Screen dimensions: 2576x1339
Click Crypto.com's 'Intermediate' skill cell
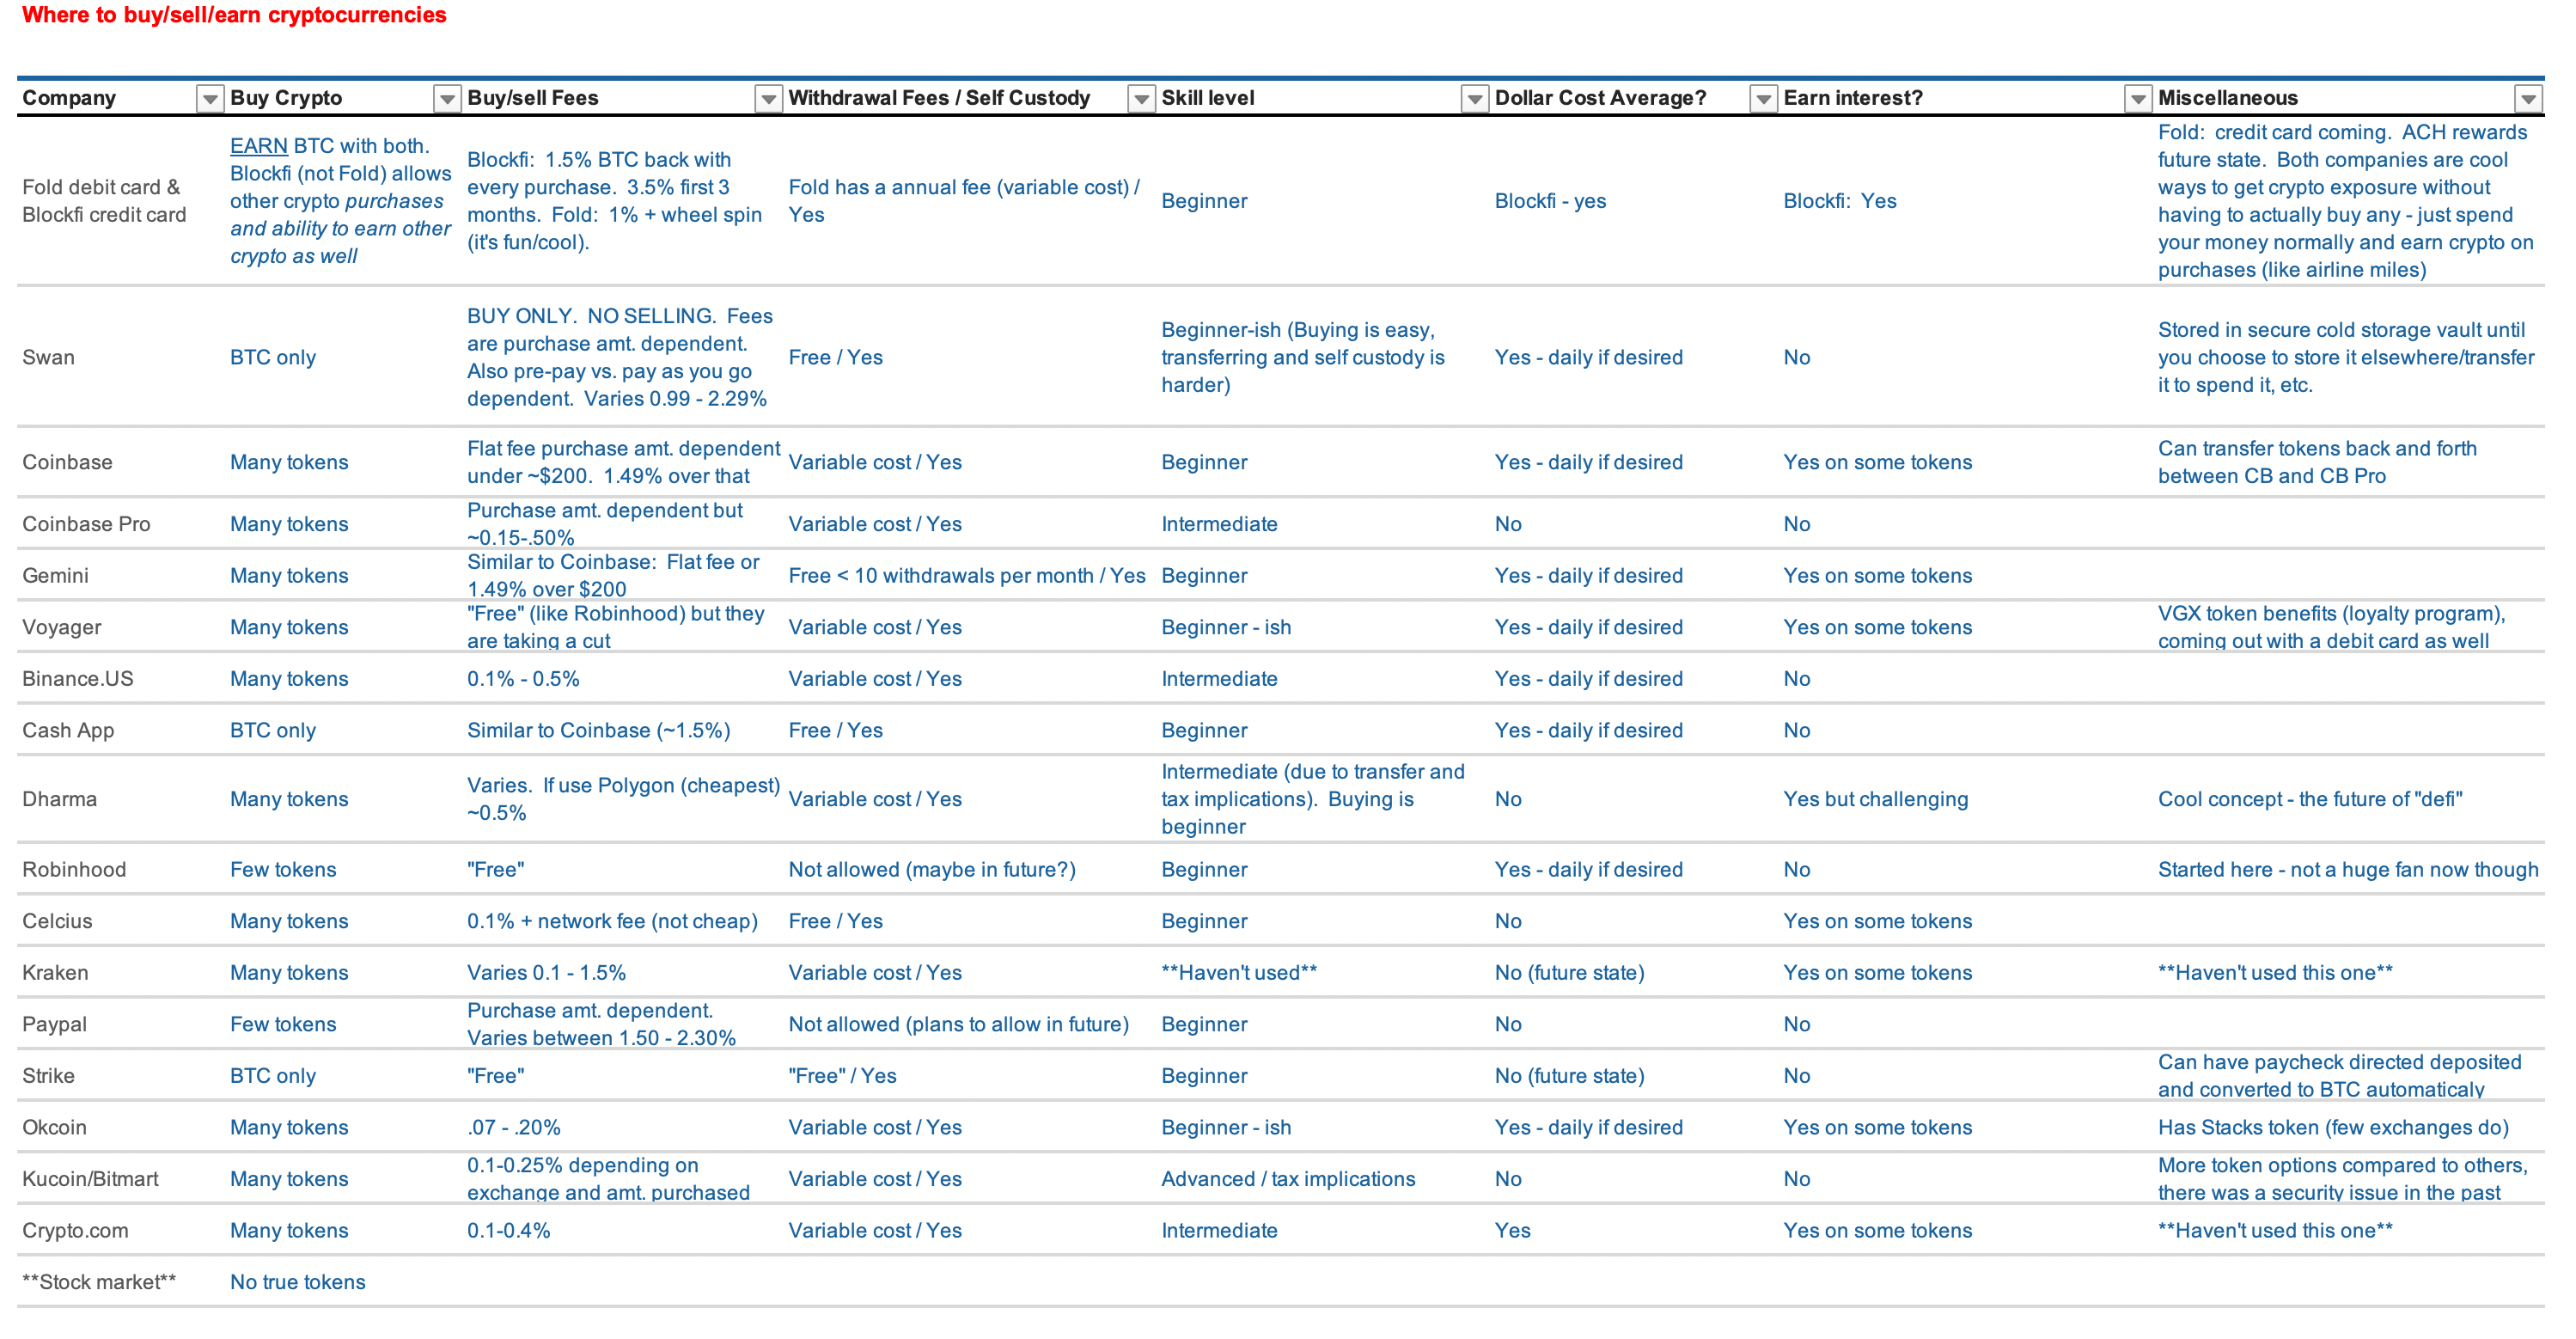click(1219, 1231)
